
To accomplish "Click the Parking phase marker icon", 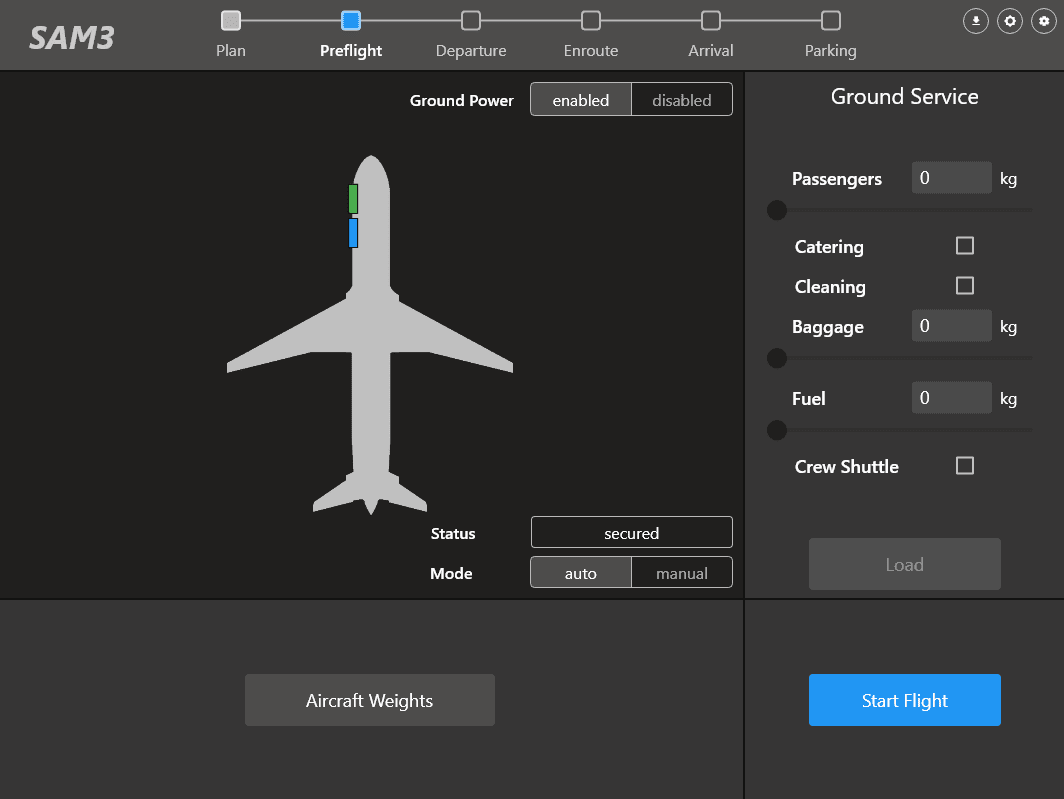I will click(x=830, y=18).
